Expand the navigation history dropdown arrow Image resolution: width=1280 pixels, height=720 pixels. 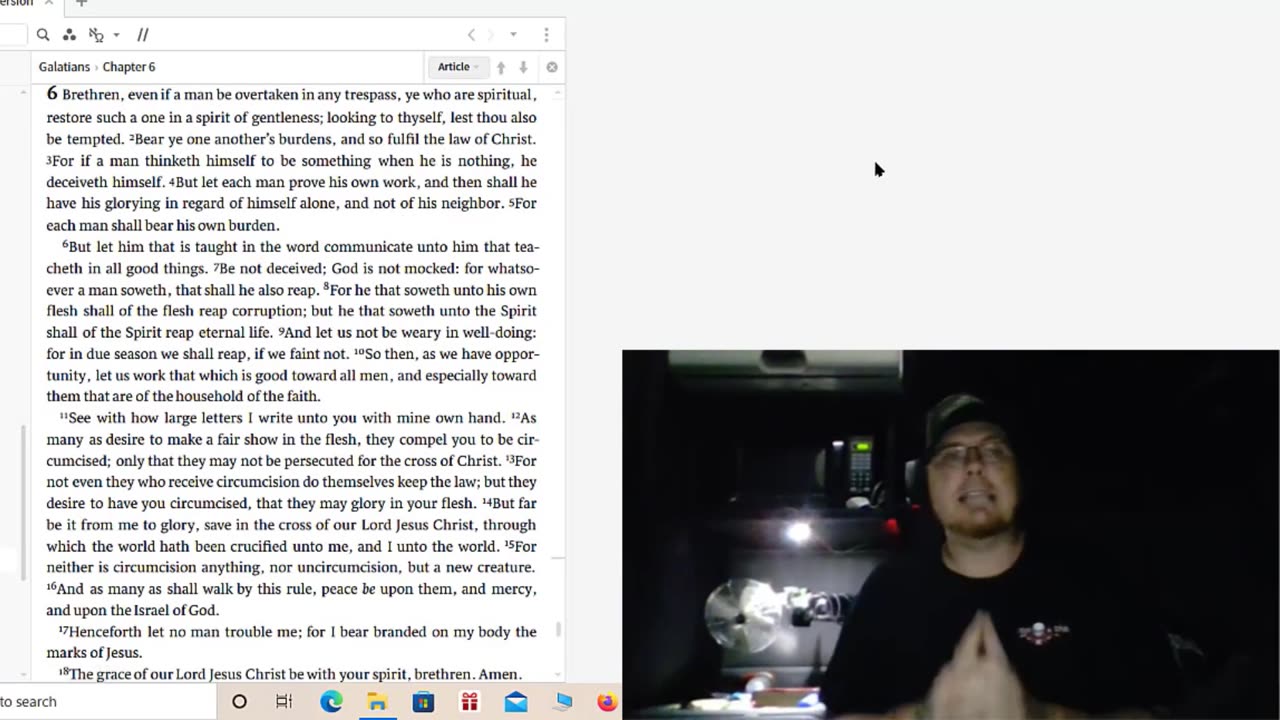[513, 35]
